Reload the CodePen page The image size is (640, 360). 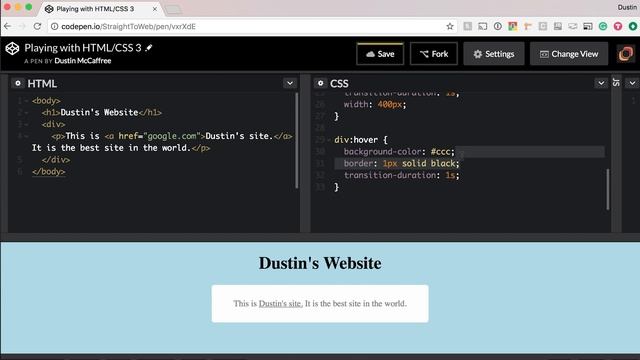point(37,27)
